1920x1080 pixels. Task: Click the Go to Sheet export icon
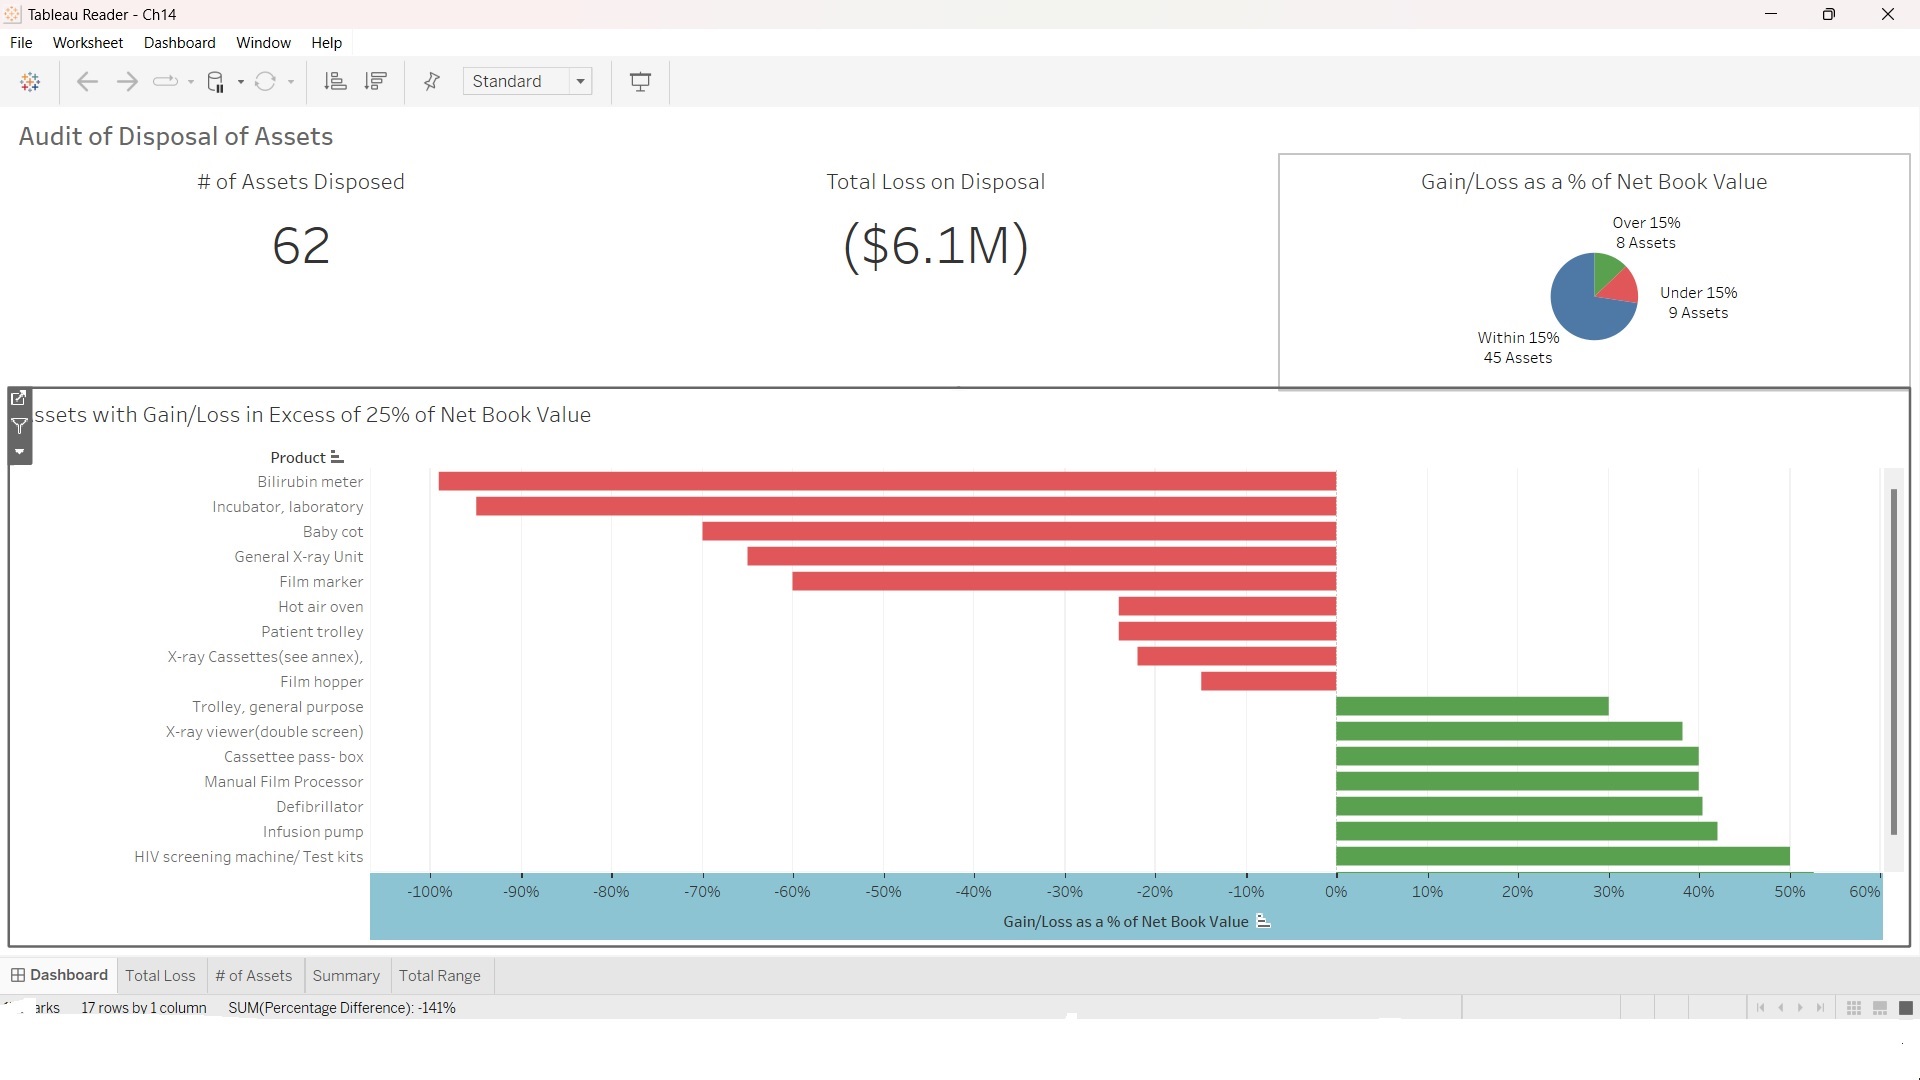point(19,398)
